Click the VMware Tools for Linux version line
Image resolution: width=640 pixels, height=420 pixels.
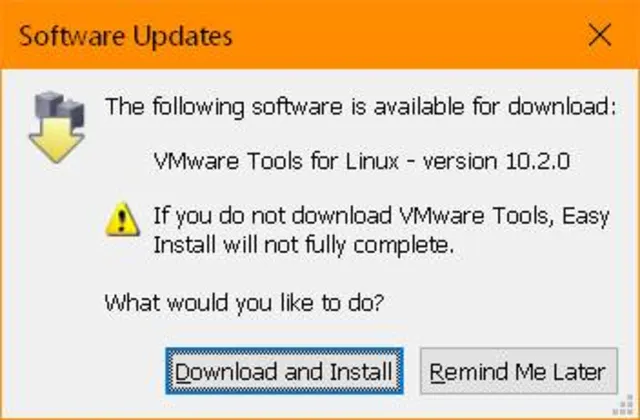(x=362, y=161)
